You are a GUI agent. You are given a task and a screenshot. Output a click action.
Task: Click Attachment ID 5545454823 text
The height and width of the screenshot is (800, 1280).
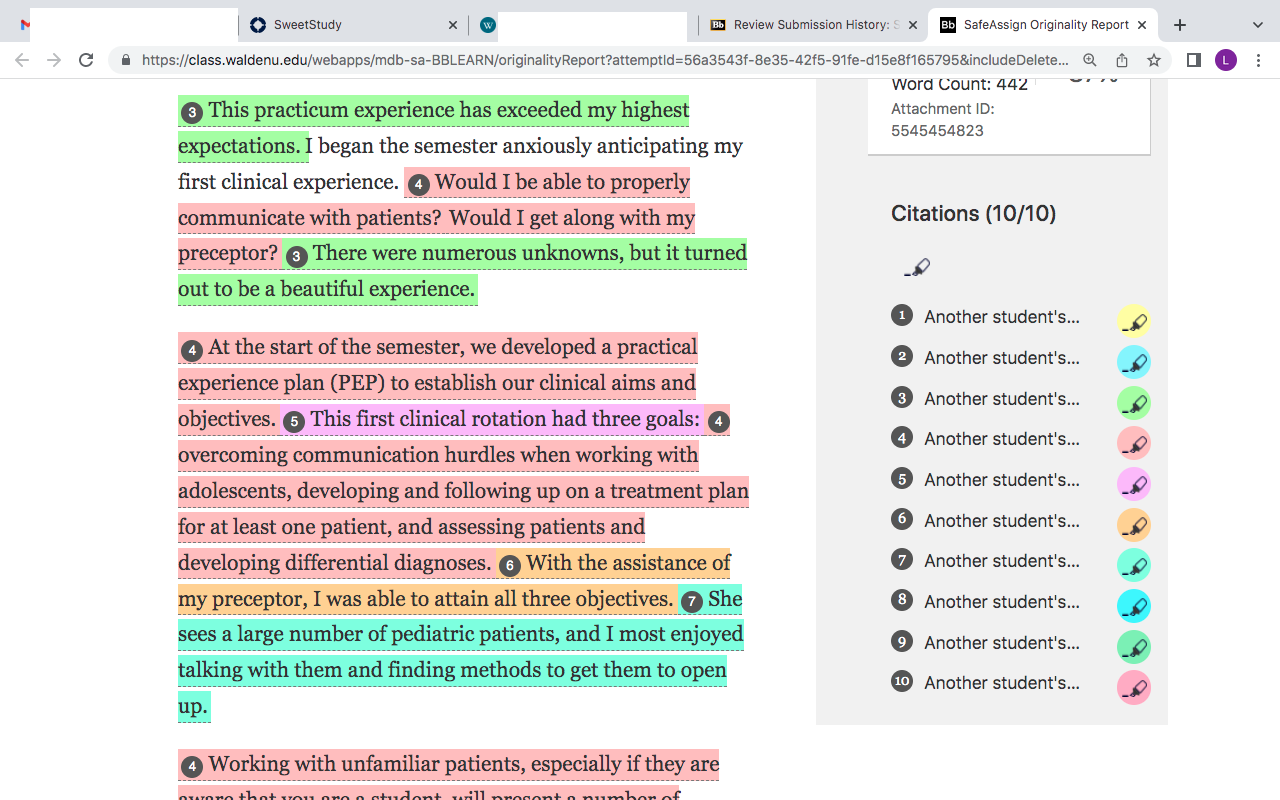(x=943, y=120)
